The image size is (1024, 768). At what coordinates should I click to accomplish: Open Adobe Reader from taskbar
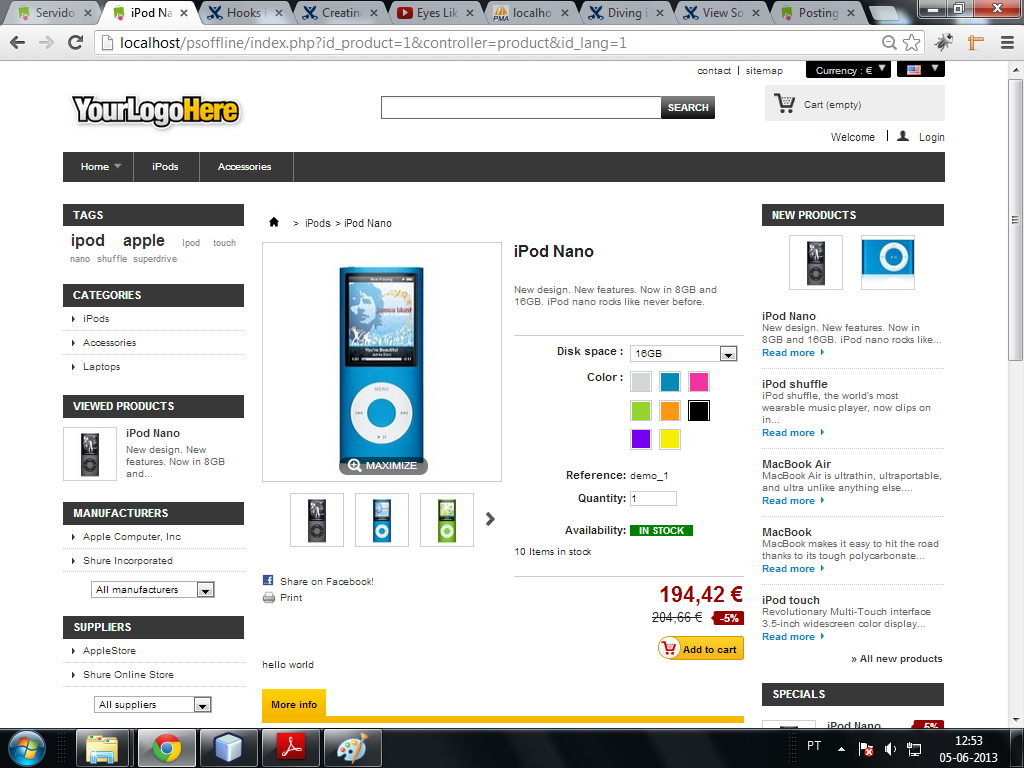291,748
